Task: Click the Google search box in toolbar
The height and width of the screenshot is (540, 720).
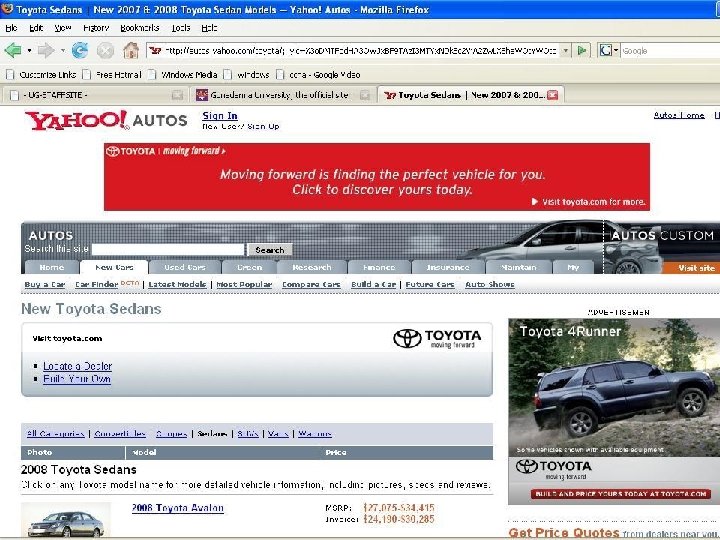Action: tap(670, 51)
